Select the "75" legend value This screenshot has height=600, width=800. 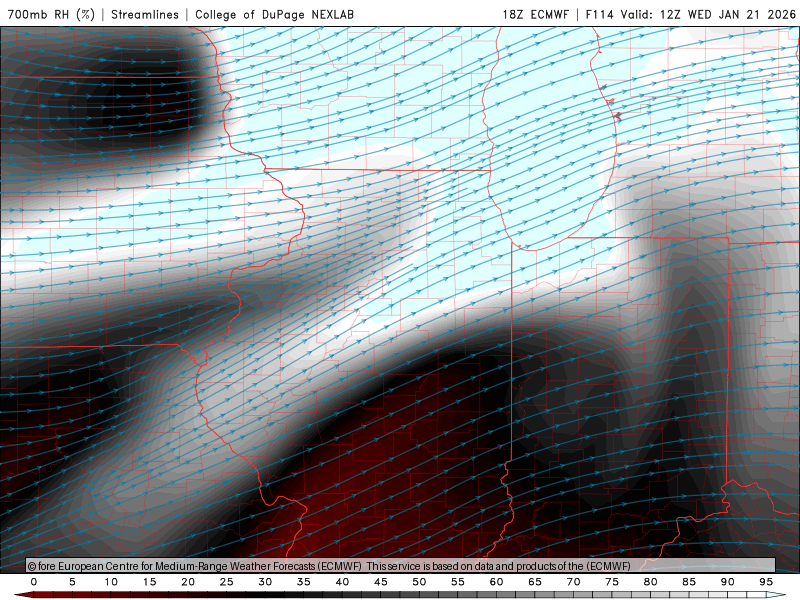pos(612,582)
